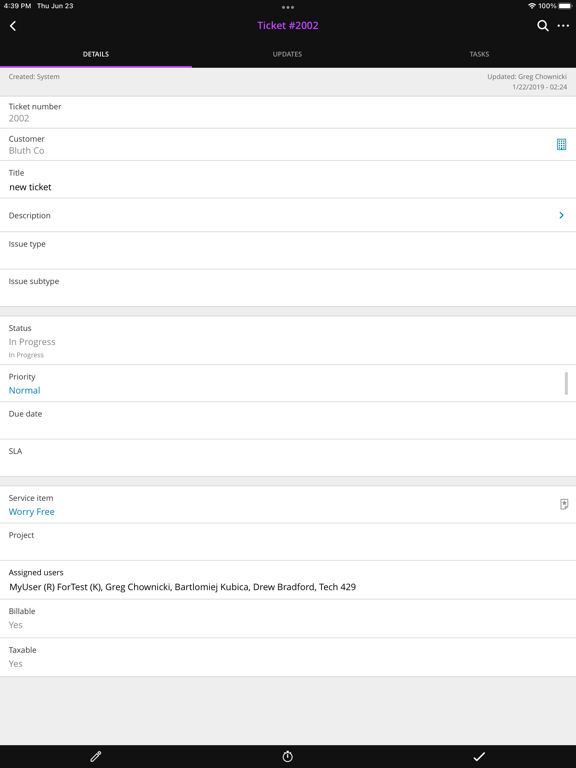Screen dimensions: 576x768
Task: Tap the battery indicator
Action: click(565, 6)
